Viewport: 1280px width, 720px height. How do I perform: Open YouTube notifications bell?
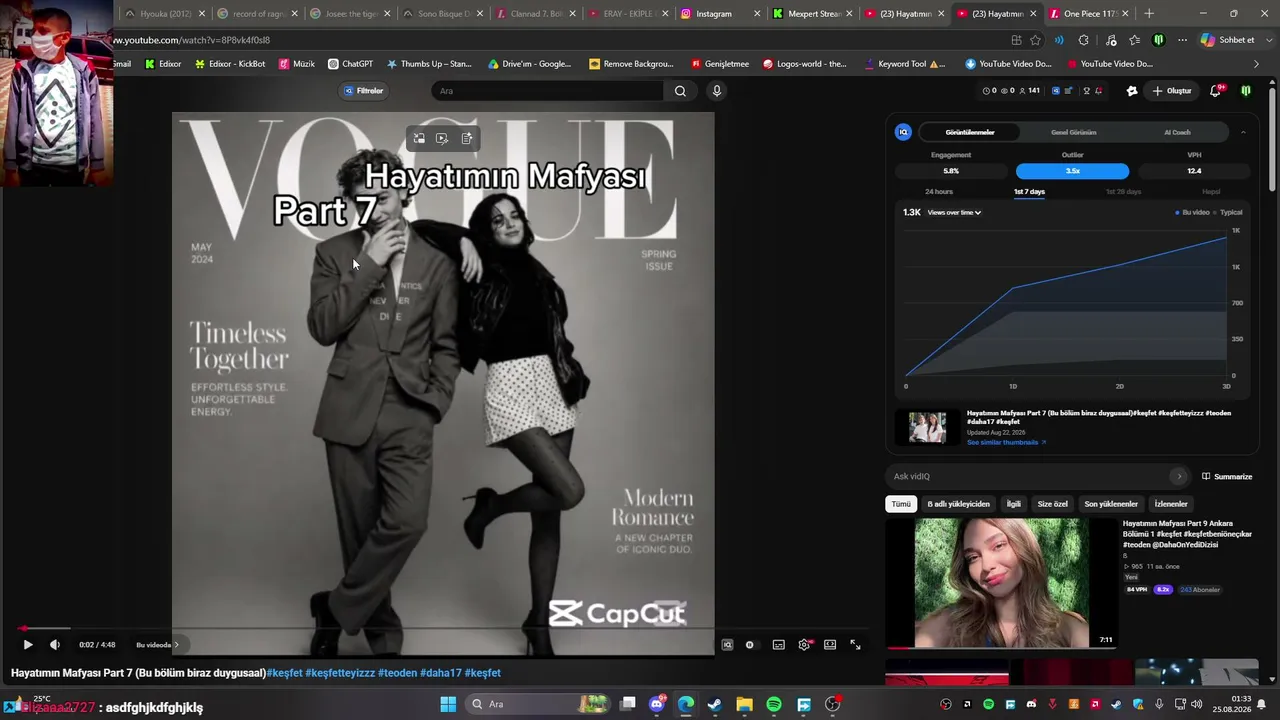(1216, 91)
